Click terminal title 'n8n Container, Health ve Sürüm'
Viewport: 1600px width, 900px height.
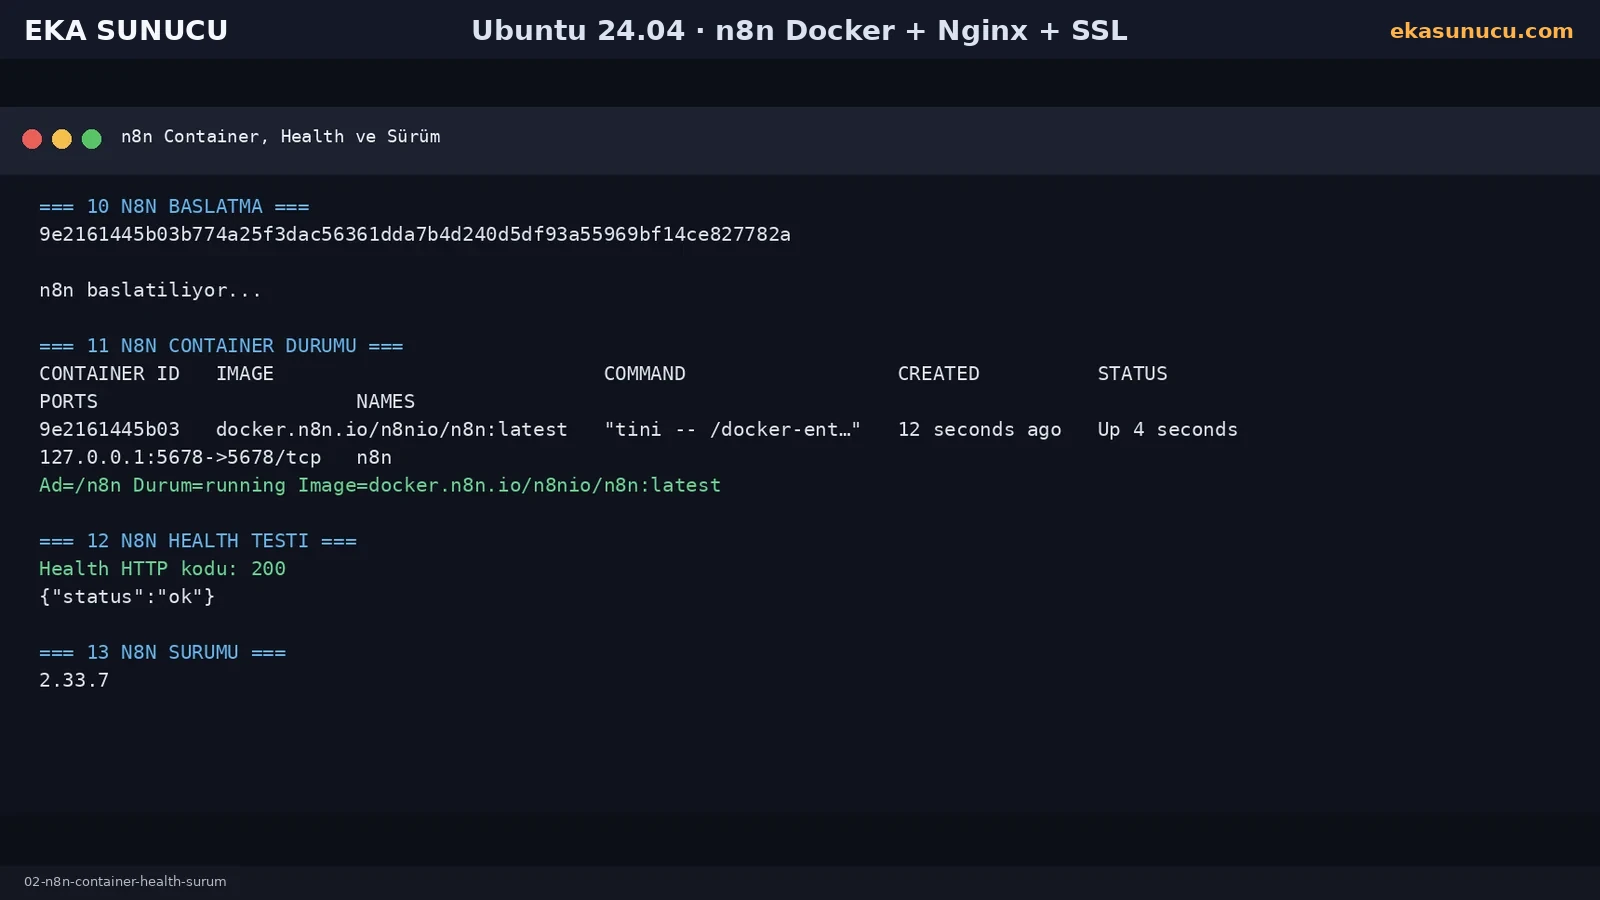[x=281, y=136]
